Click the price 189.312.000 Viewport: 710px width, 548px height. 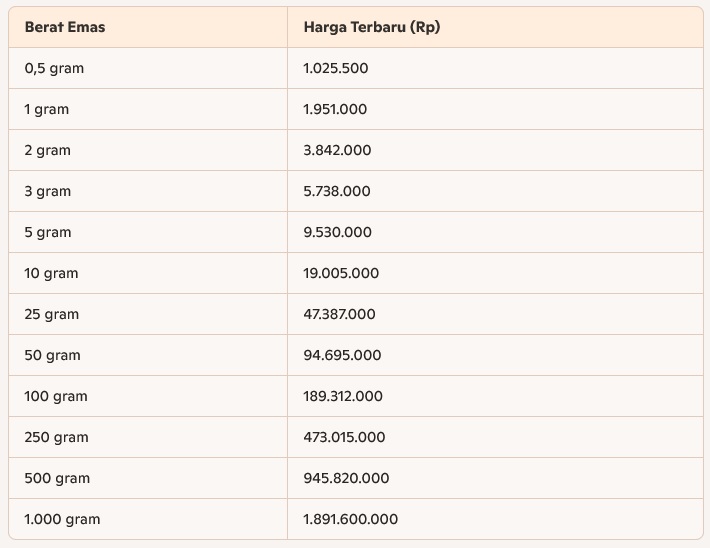[x=343, y=396]
